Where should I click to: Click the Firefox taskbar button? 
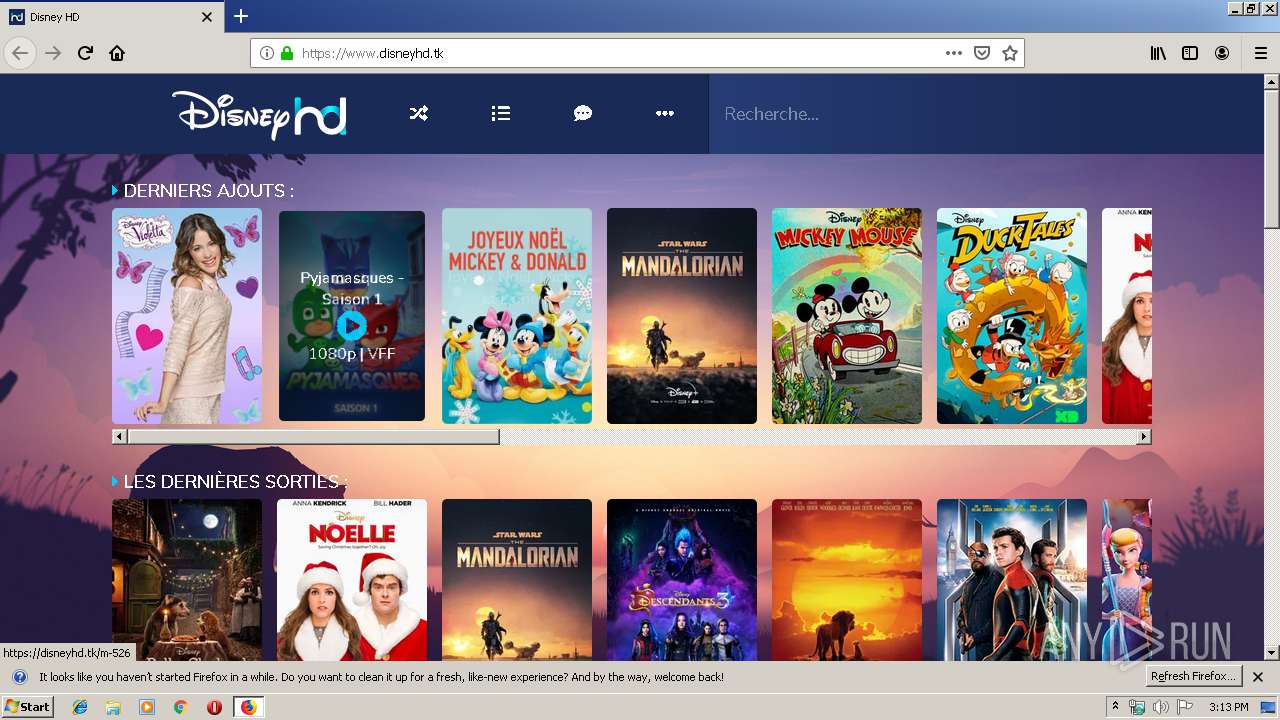pos(248,707)
